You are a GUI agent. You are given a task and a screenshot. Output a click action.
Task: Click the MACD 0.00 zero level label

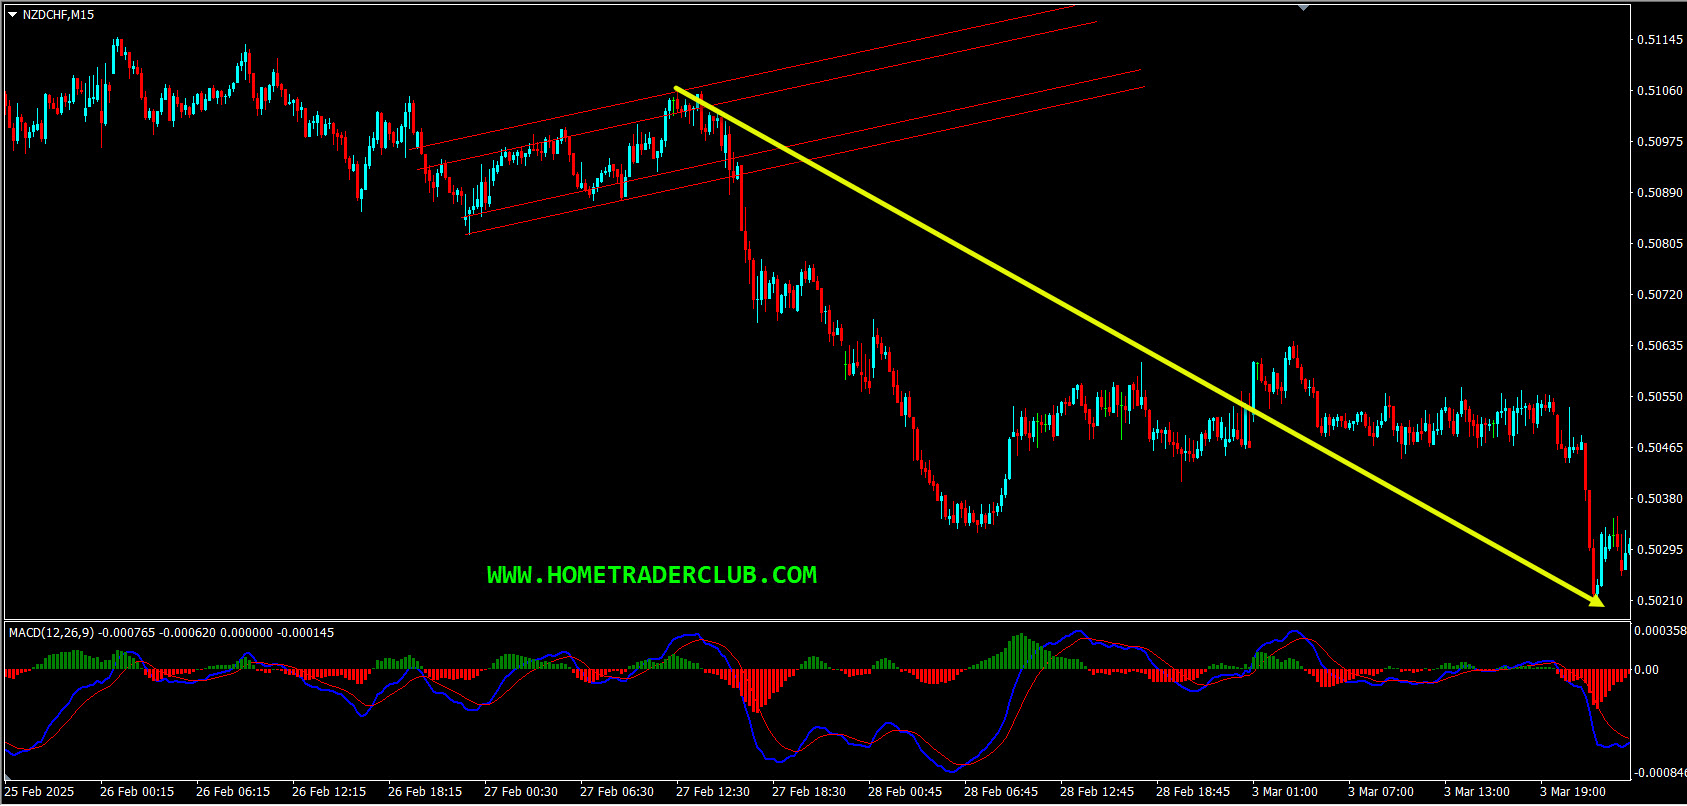[1647, 670]
